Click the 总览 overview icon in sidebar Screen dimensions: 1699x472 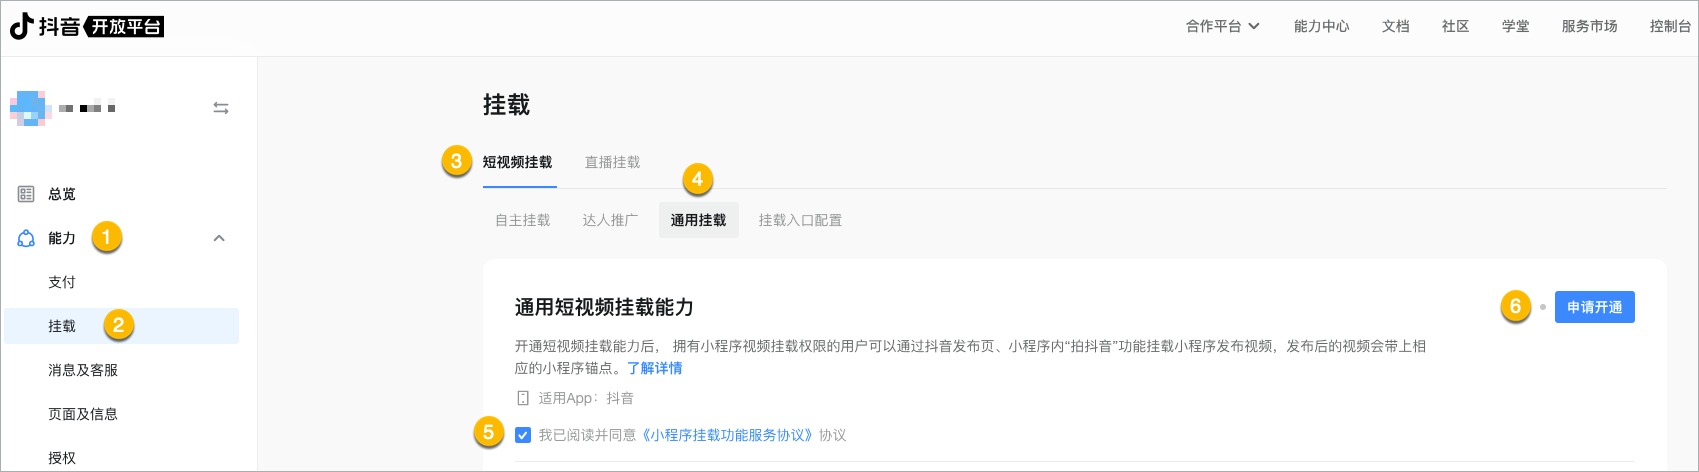pos(26,194)
